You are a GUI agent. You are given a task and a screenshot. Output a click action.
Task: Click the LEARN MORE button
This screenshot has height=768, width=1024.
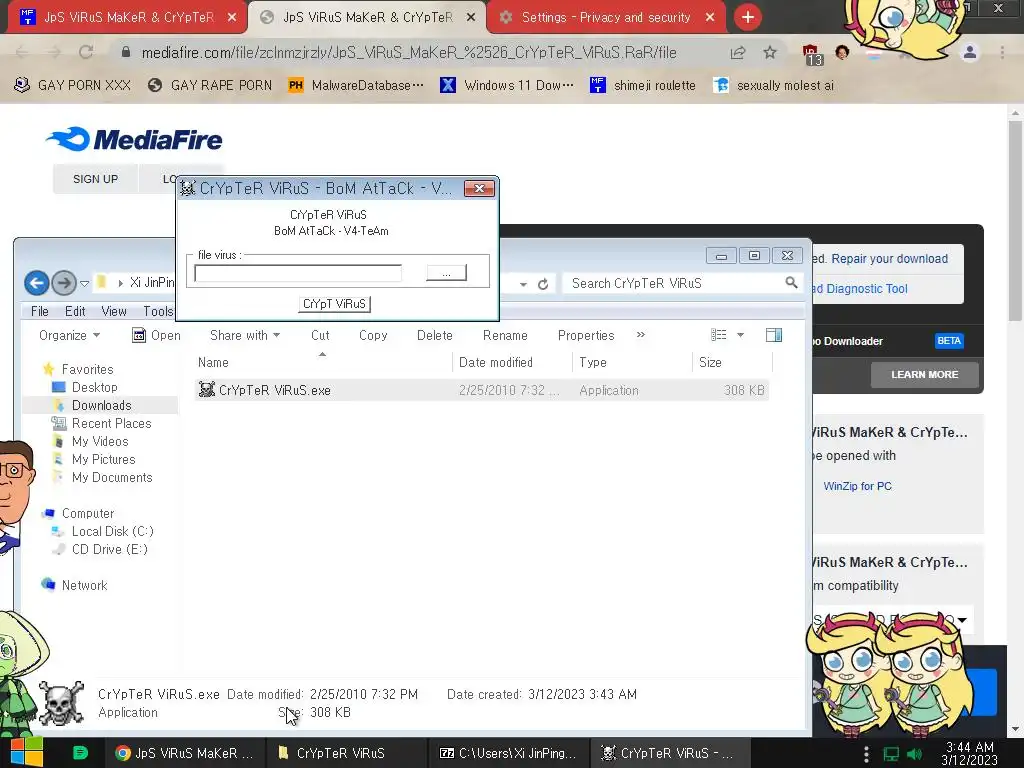[924, 374]
